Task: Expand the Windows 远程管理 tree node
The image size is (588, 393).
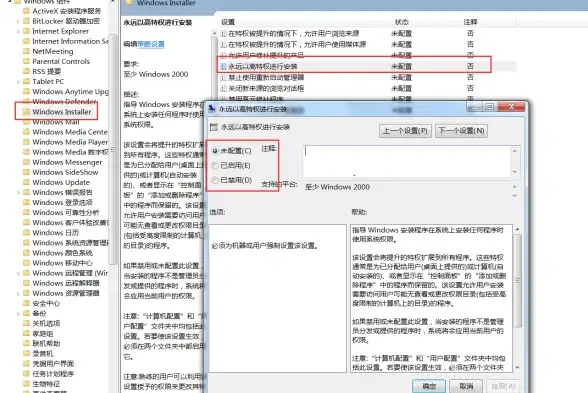Action: point(18,273)
